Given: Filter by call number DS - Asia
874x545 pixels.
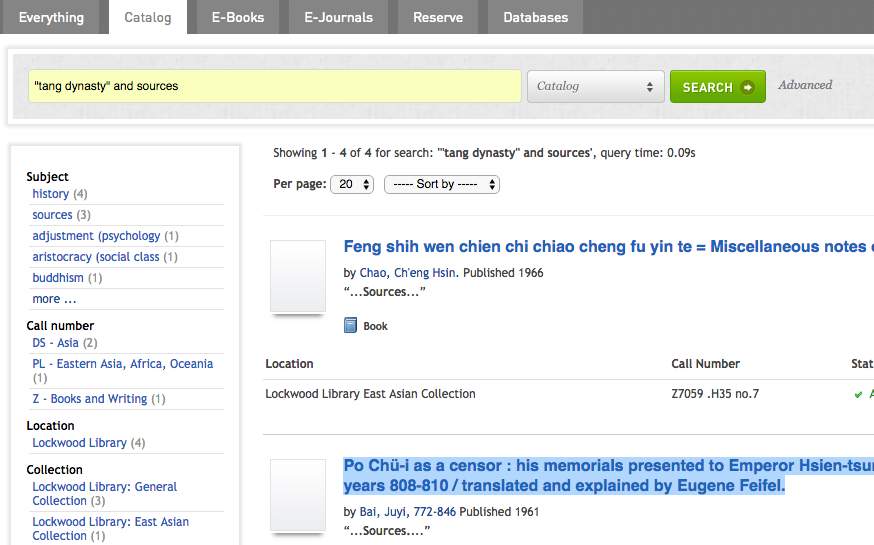Looking at the screenshot, I should 55,343.
